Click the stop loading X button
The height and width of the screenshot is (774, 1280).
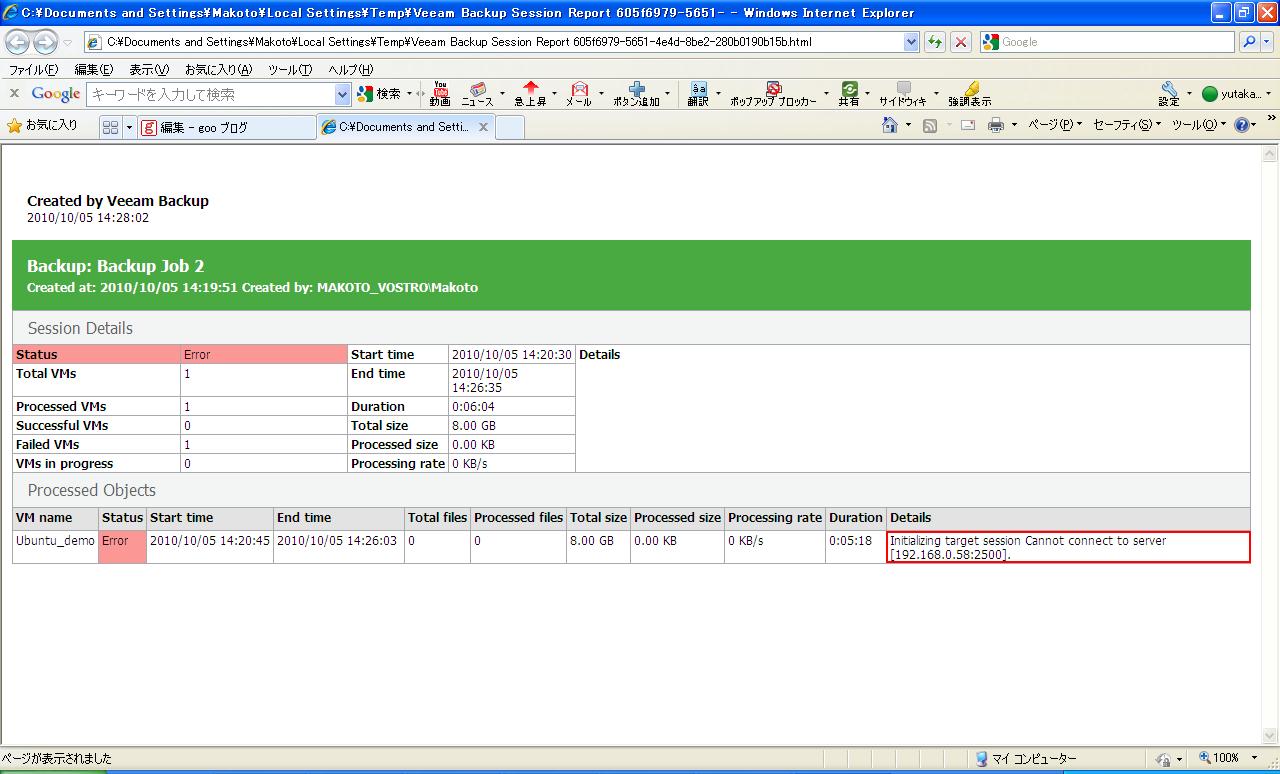coord(961,42)
